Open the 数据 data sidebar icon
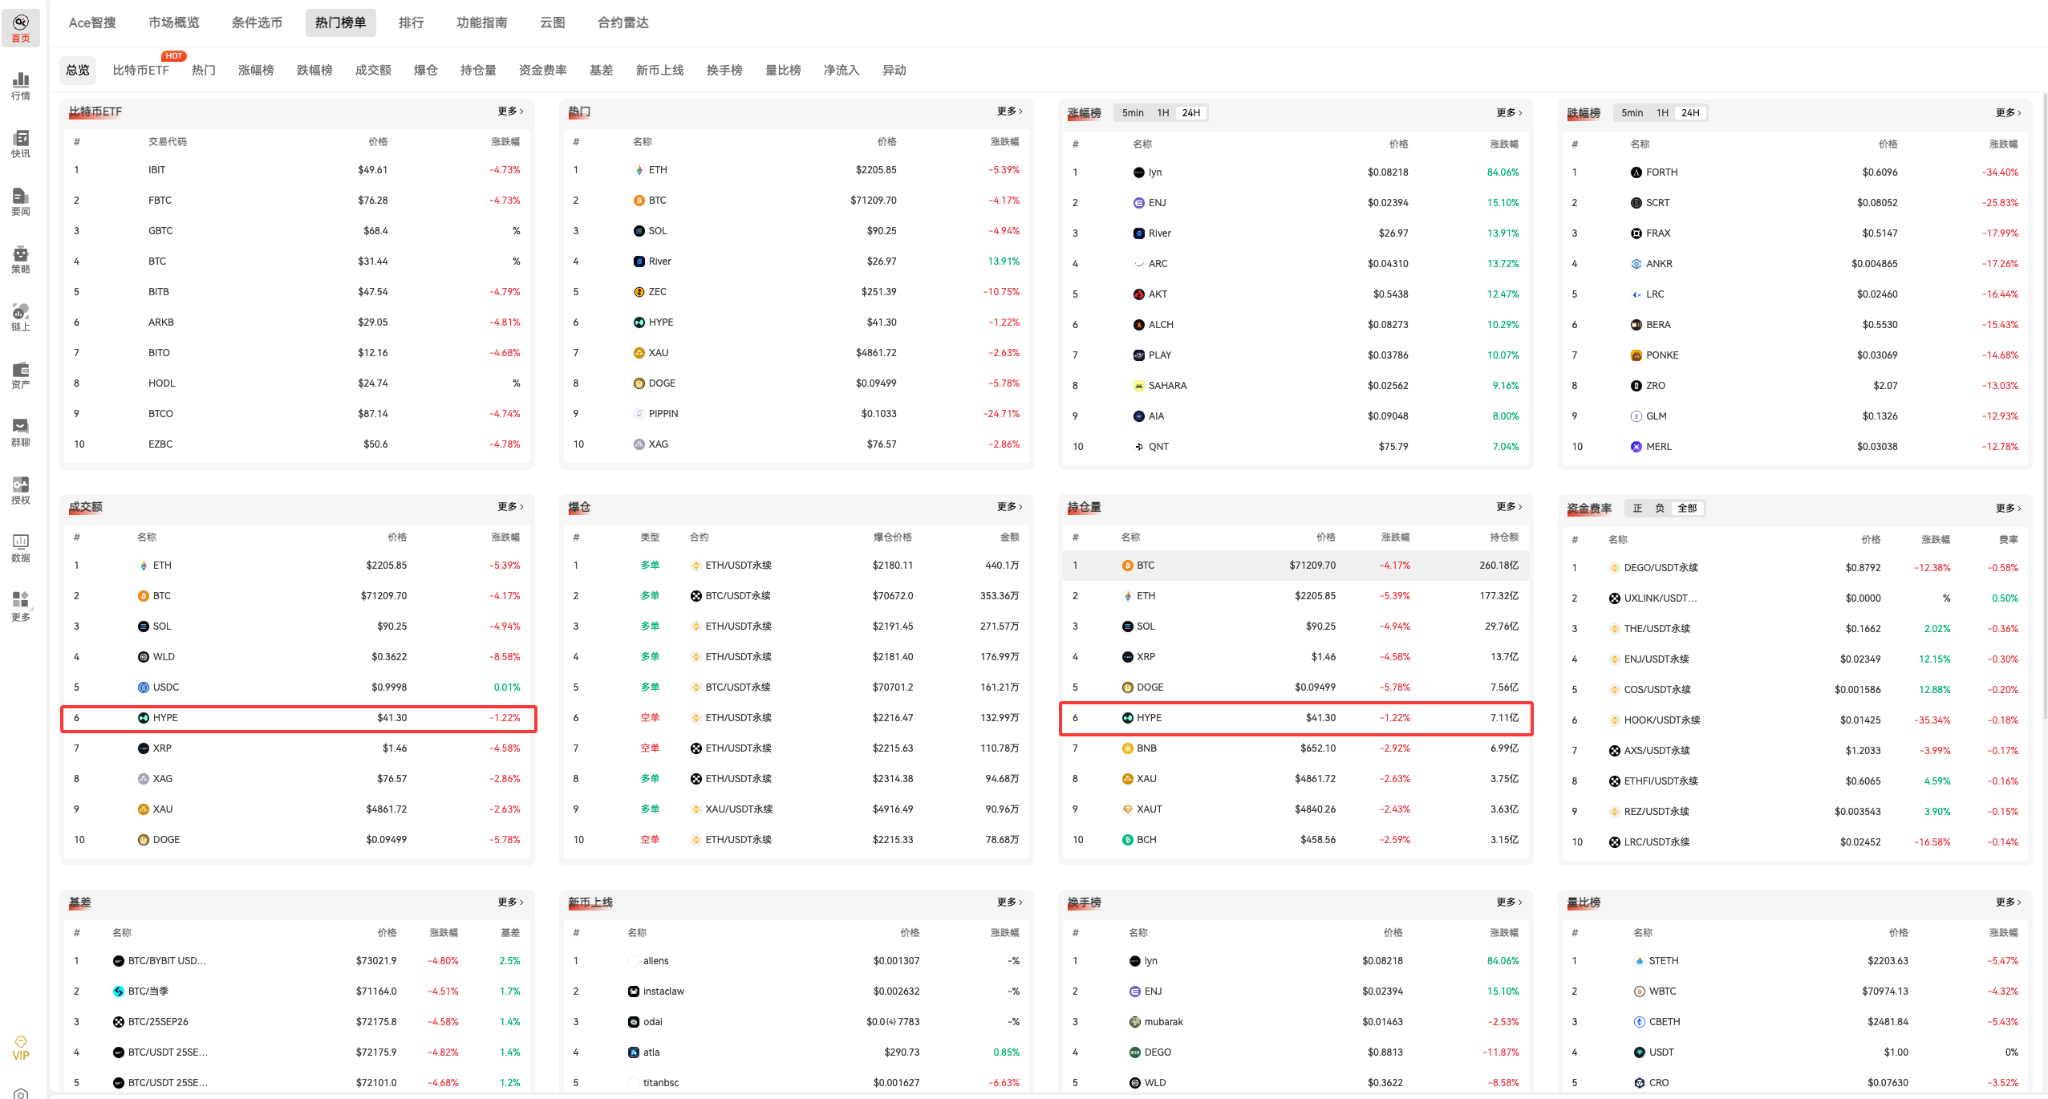The width and height of the screenshot is (2048, 1099). [x=20, y=548]
